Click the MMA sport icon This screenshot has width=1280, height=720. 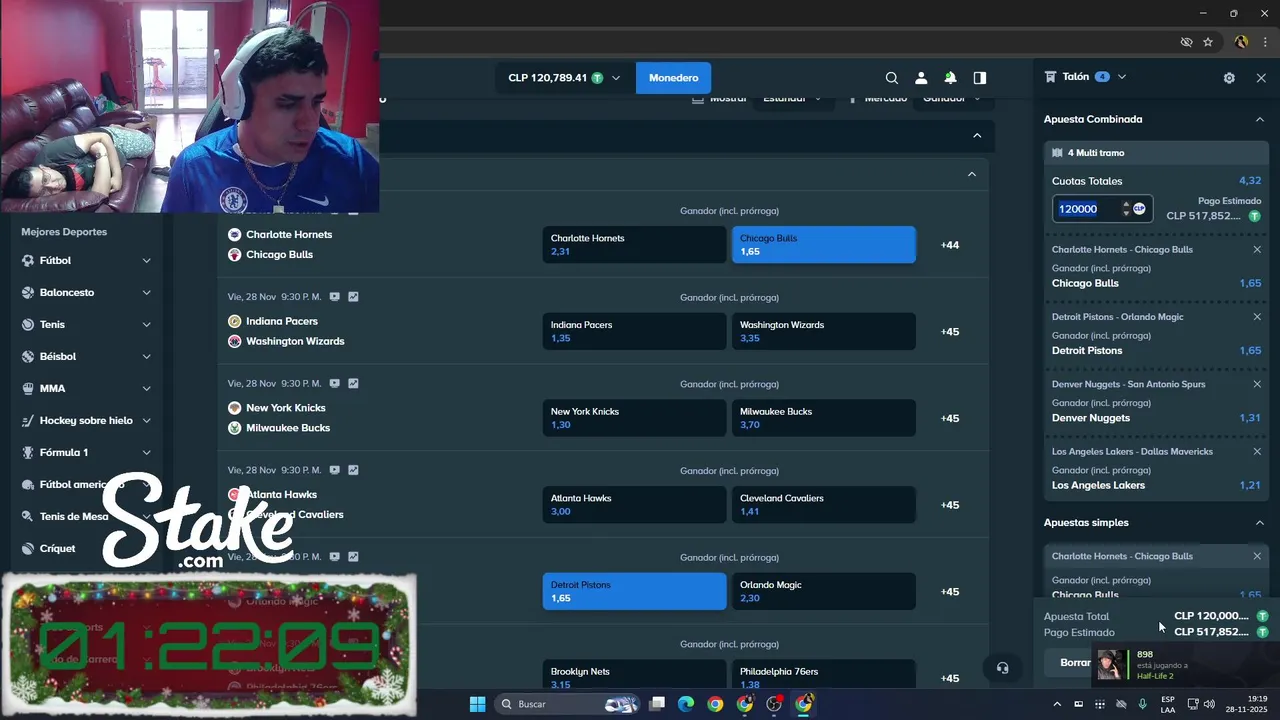pyautogui.click(x=28, y=388)
